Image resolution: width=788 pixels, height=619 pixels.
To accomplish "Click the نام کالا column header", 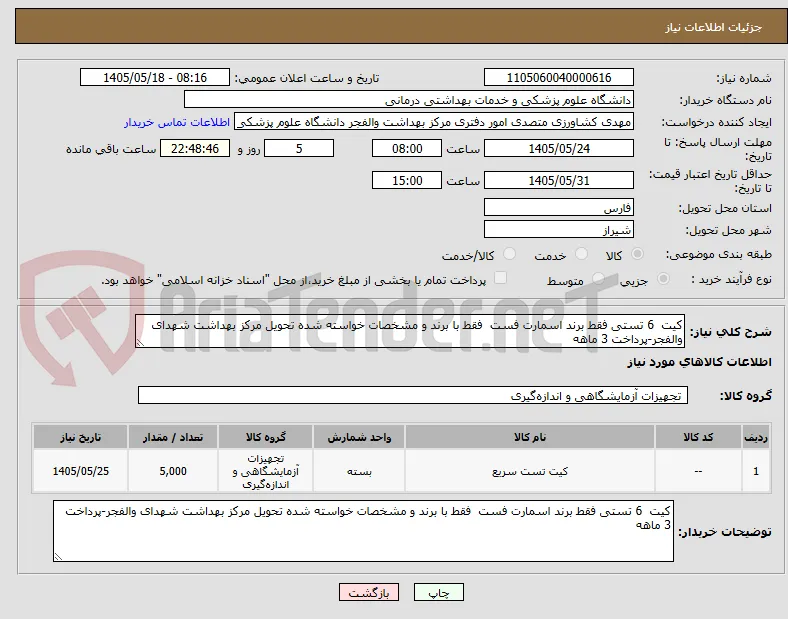I will coord(530,437).
